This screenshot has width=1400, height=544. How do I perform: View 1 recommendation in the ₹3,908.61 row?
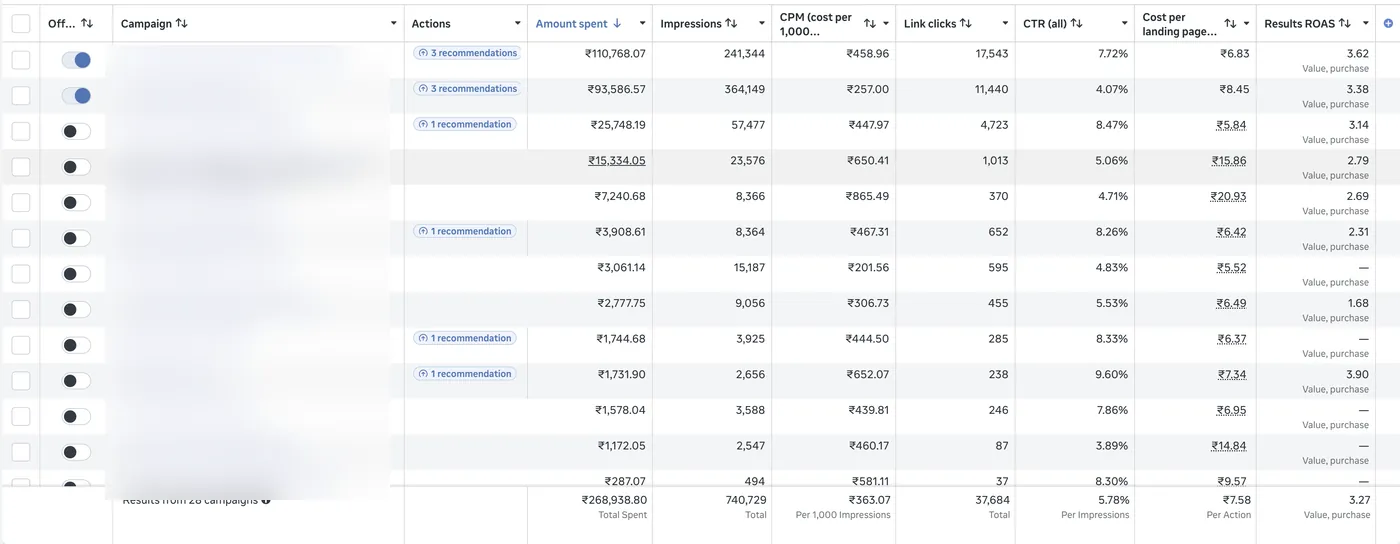point(465,231)
